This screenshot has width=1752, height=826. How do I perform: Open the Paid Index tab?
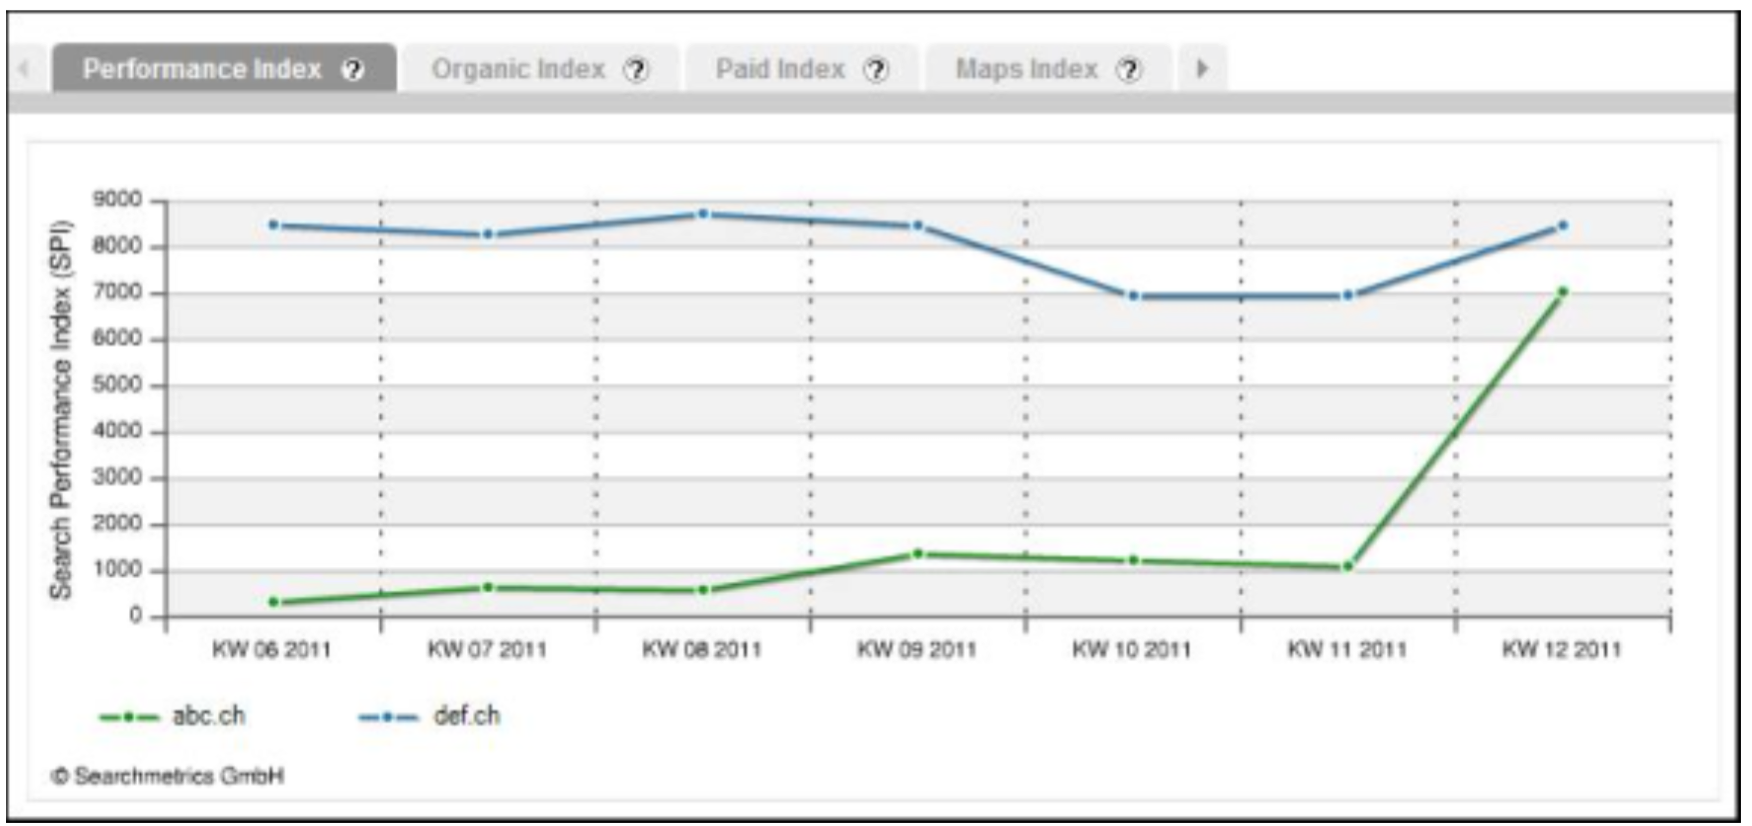point(780,70)
